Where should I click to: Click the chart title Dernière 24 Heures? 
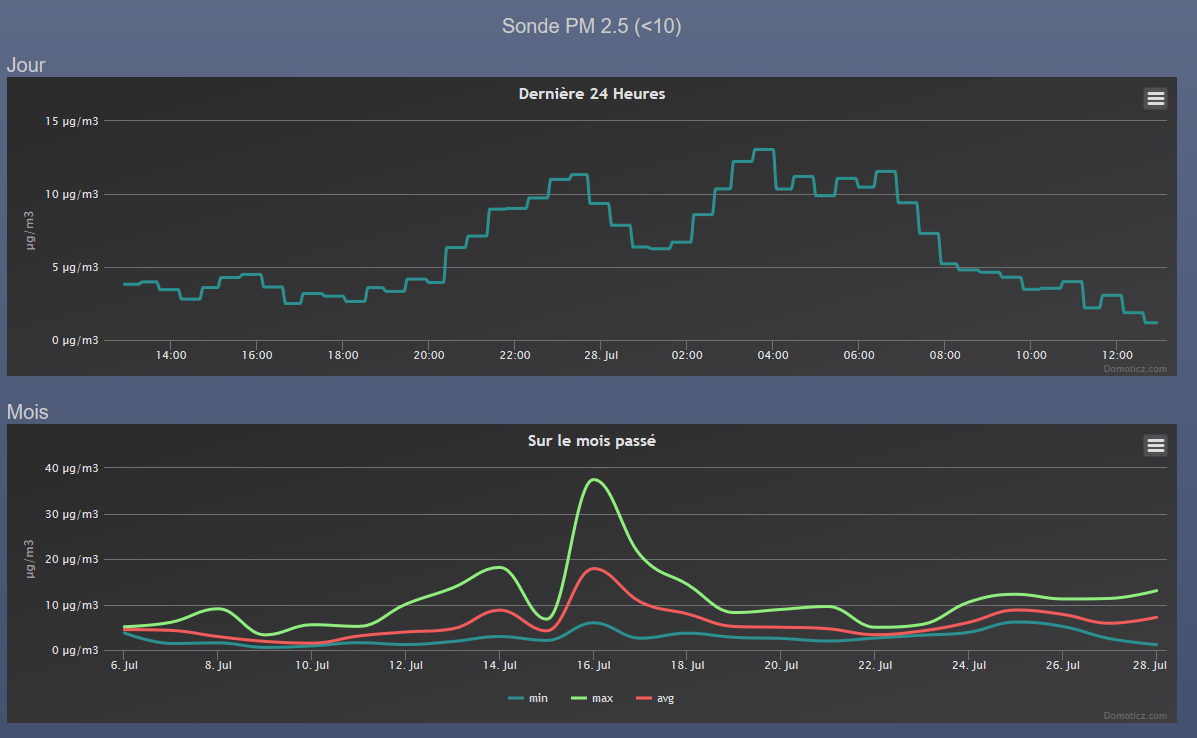(x=592, y=94)
